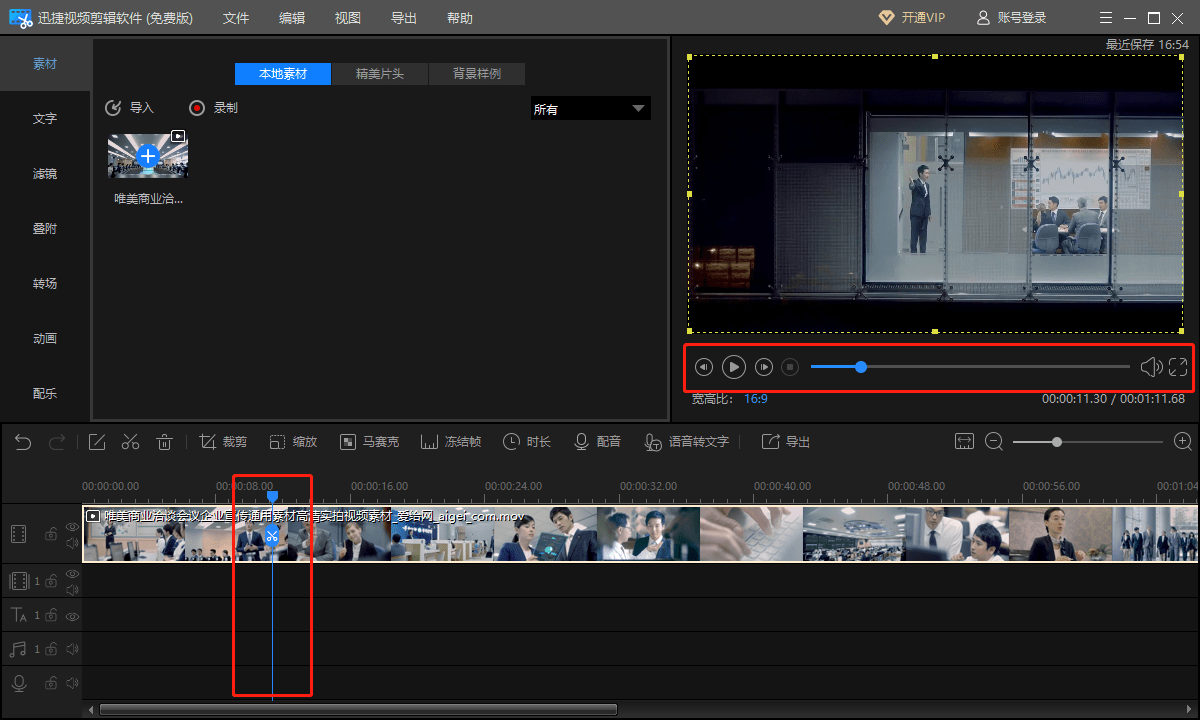Image resolution: width=1200 pixels, height=720 pixels.
Task: Click the 开通VIP button
Action: click(x=912, y=17)
